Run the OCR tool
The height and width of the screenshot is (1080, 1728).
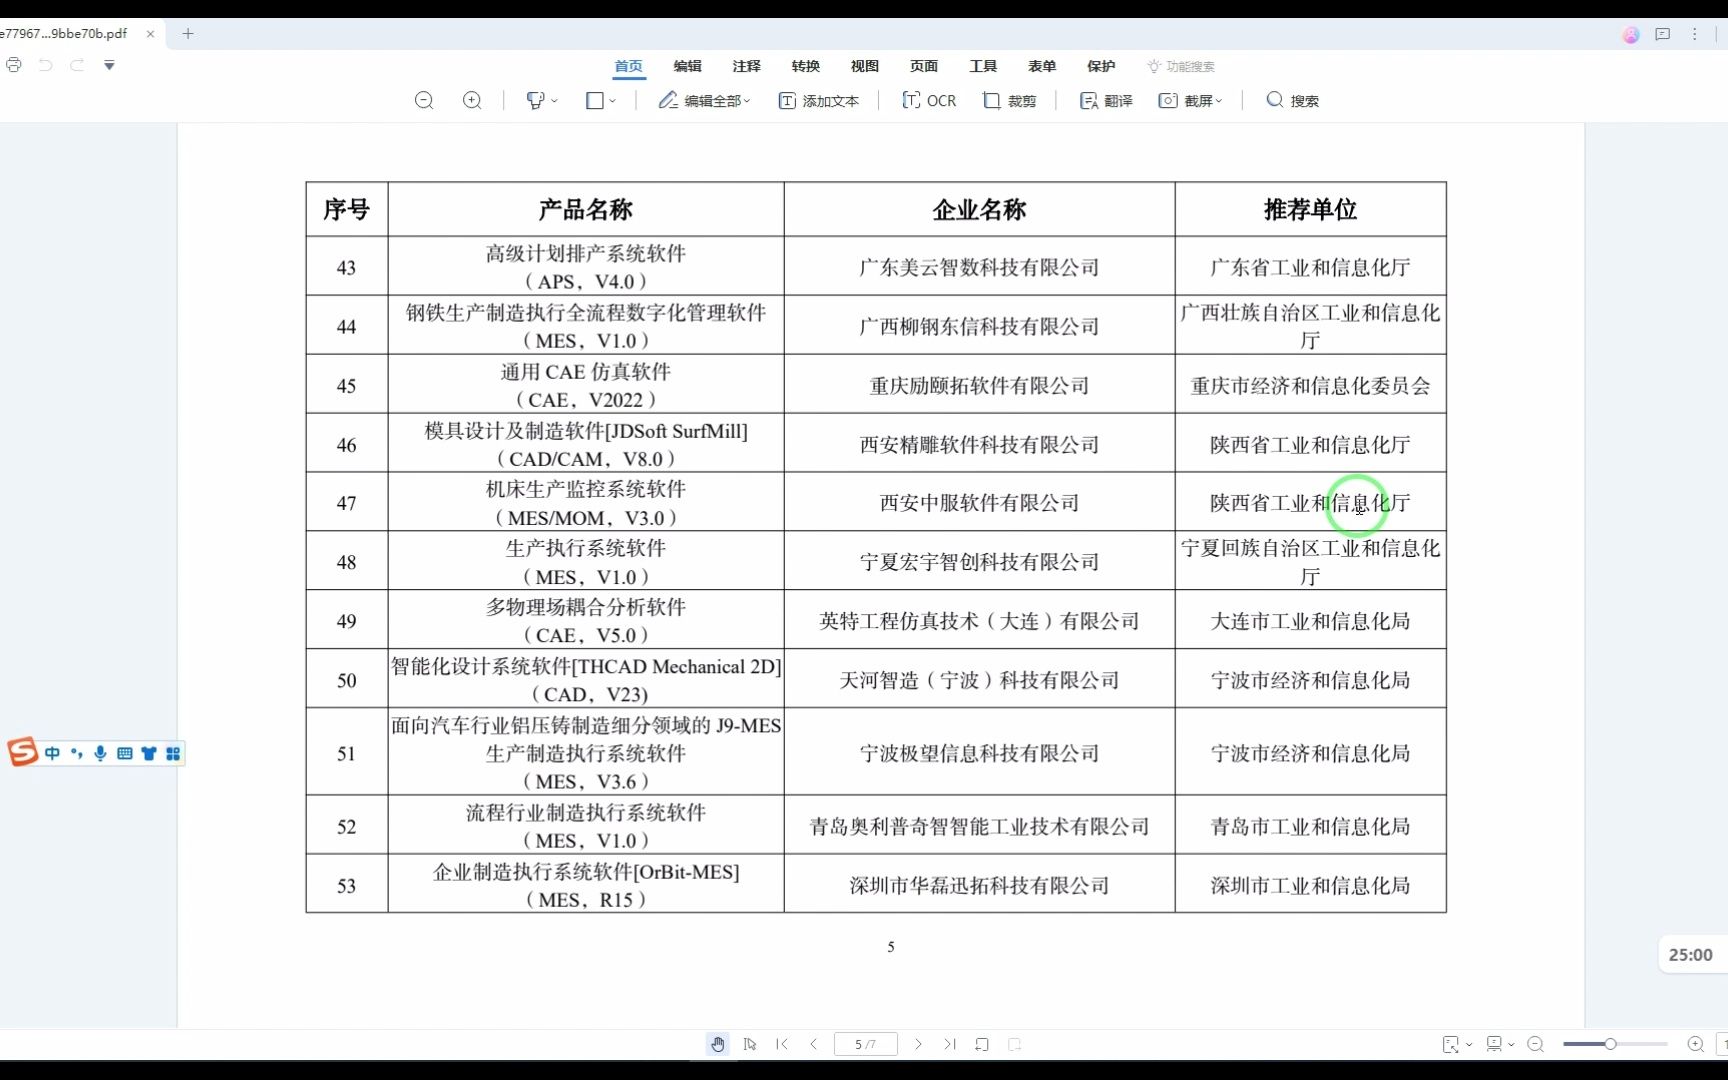(x=929, y=100)
